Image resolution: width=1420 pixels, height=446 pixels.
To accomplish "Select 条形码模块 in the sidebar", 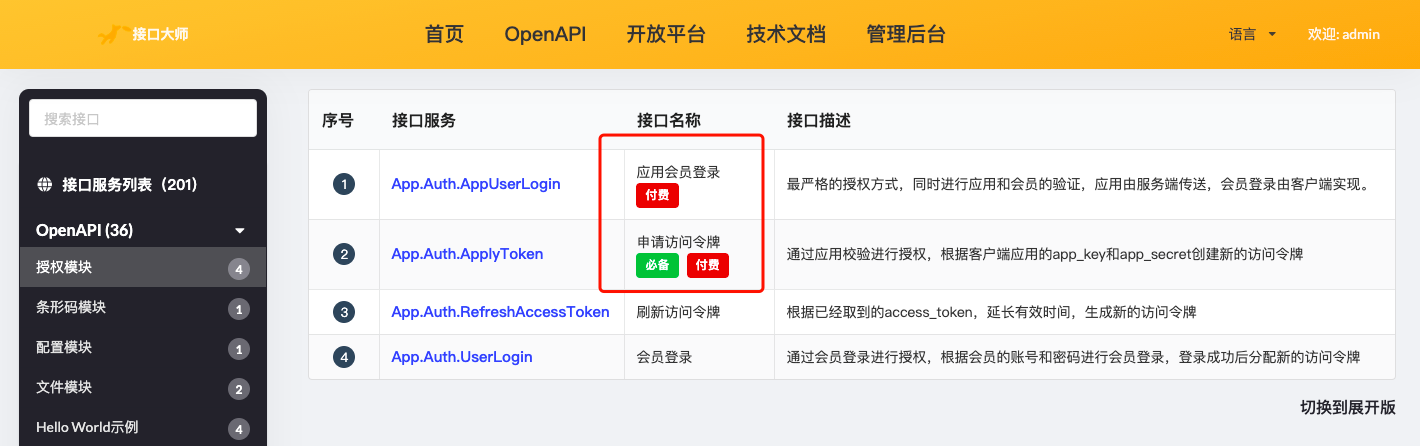I will [71, 307].
